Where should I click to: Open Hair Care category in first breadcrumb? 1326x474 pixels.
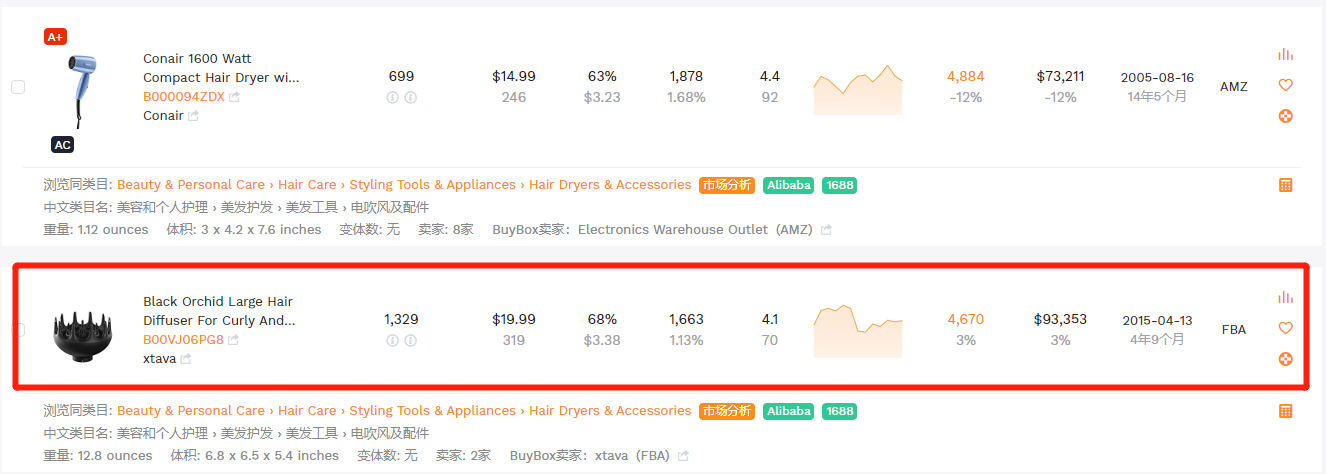[307, 185]
